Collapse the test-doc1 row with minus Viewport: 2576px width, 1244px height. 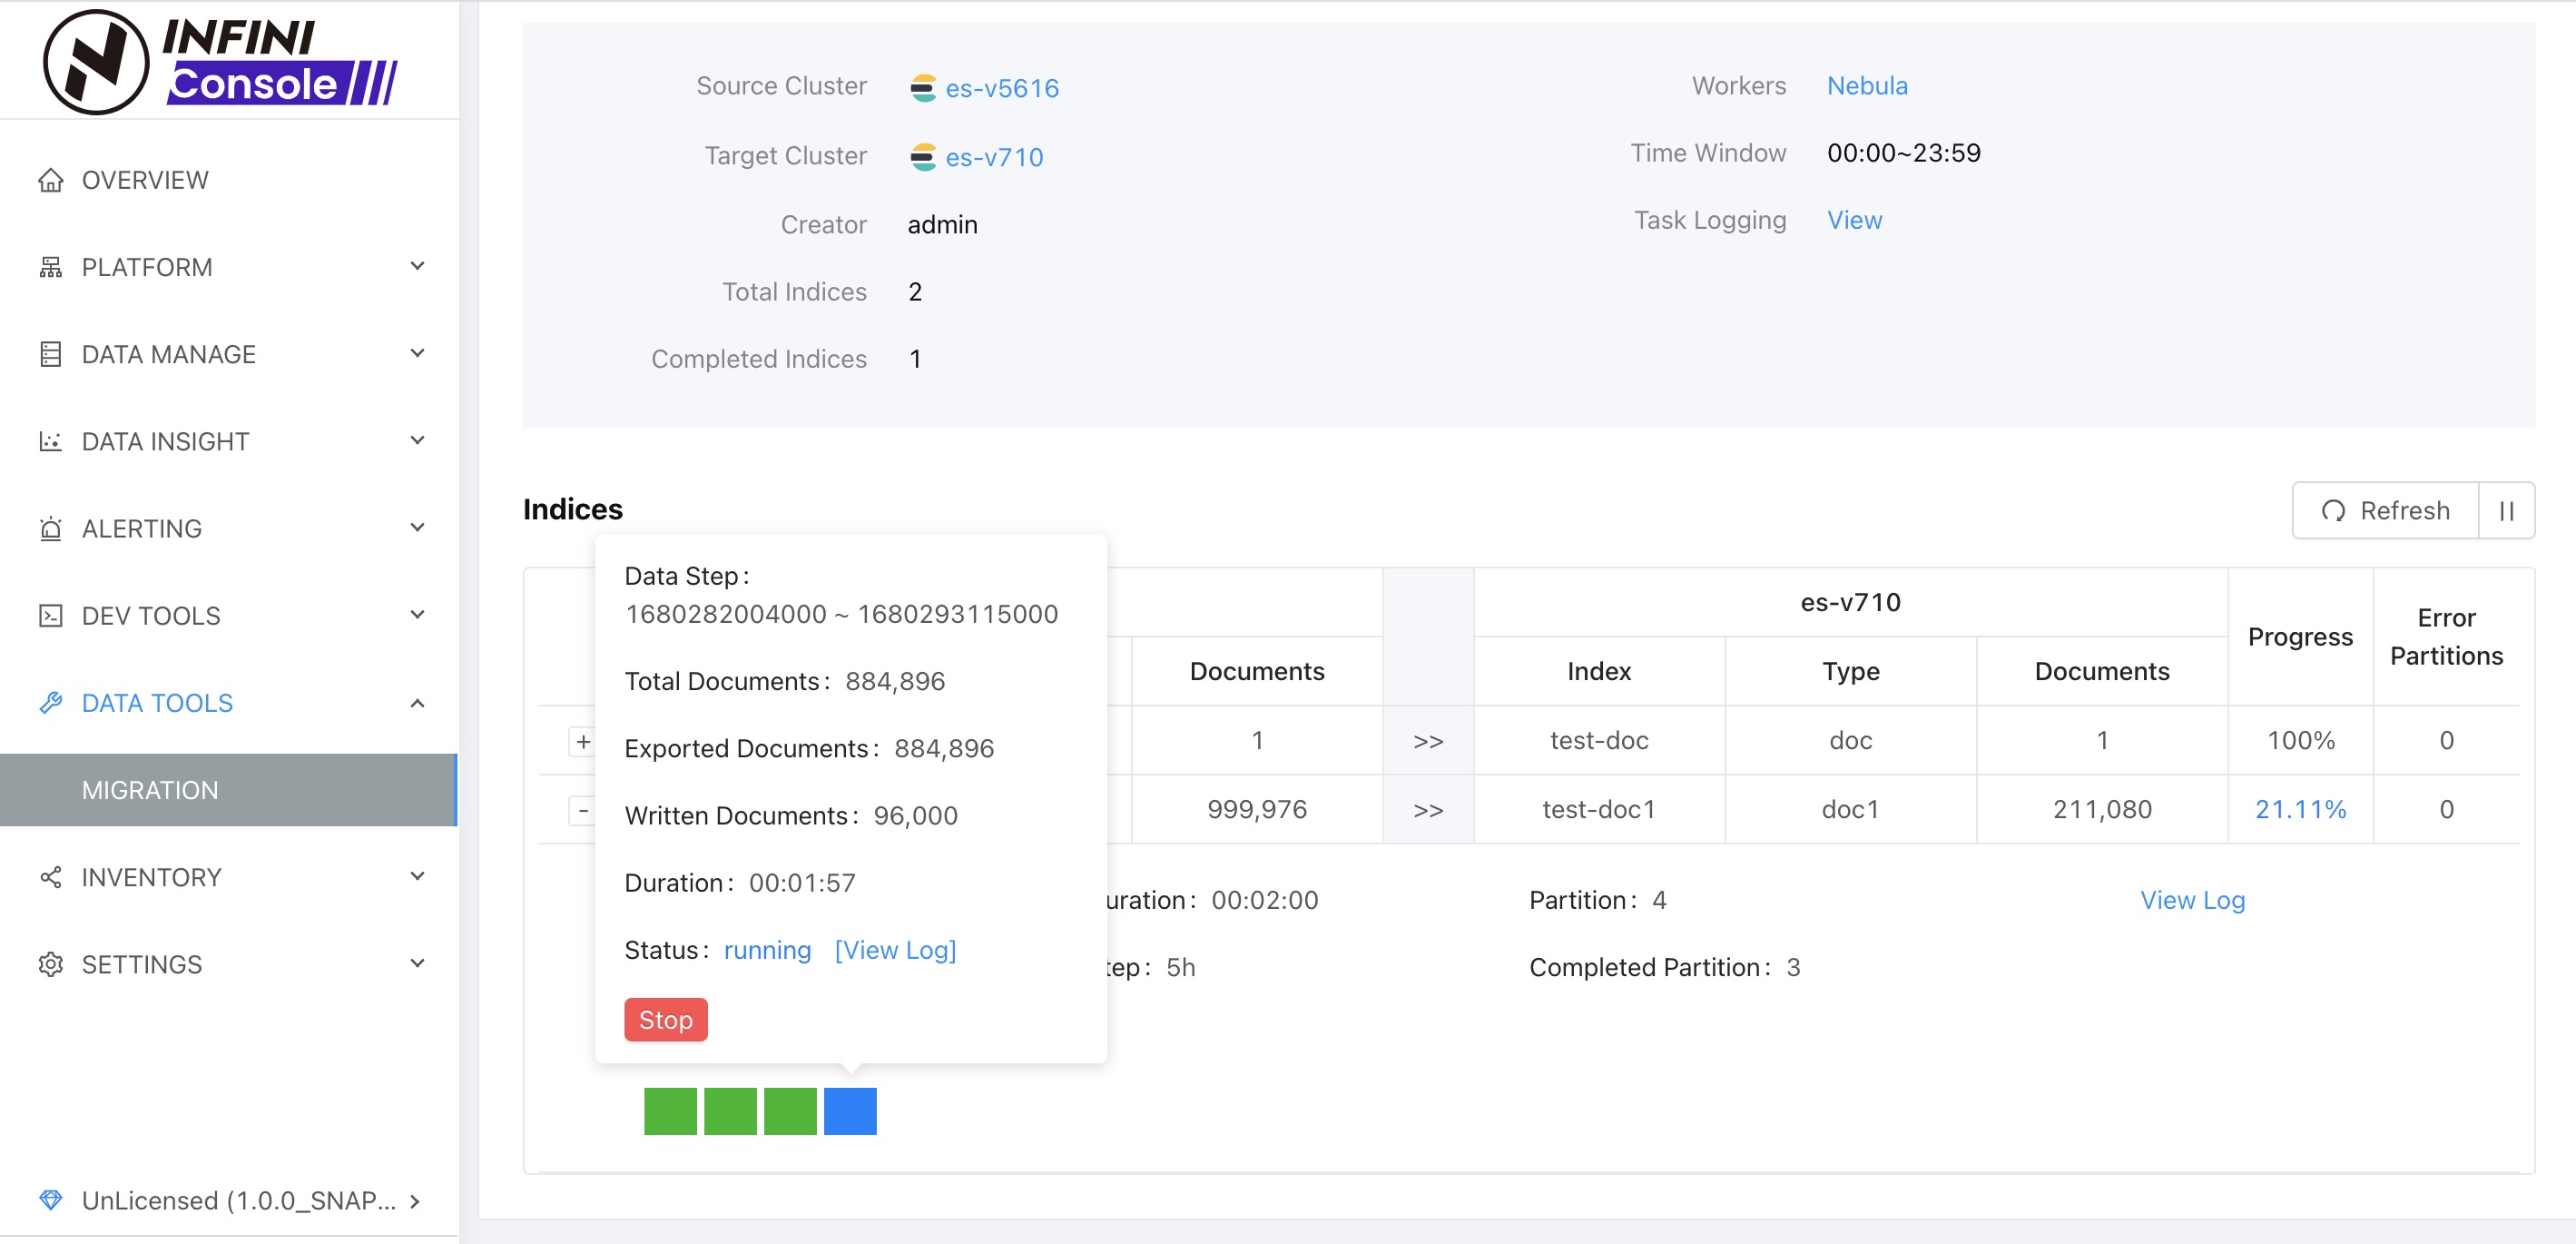583,809
